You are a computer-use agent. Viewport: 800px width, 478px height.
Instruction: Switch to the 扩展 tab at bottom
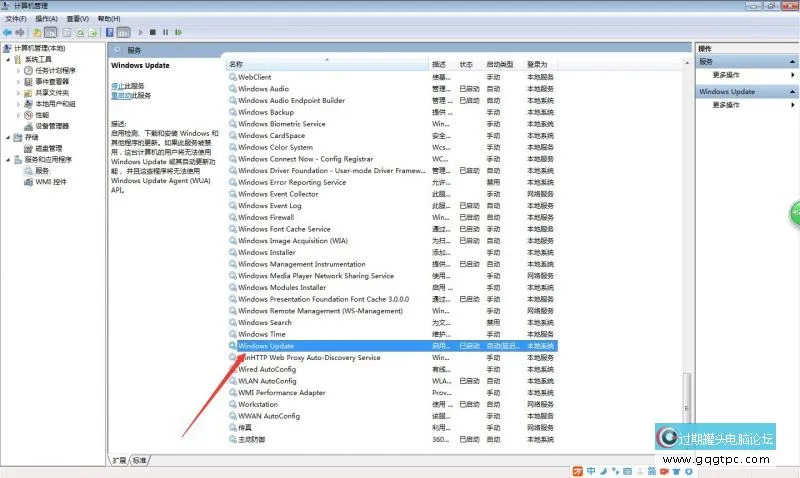click(119, 460)
